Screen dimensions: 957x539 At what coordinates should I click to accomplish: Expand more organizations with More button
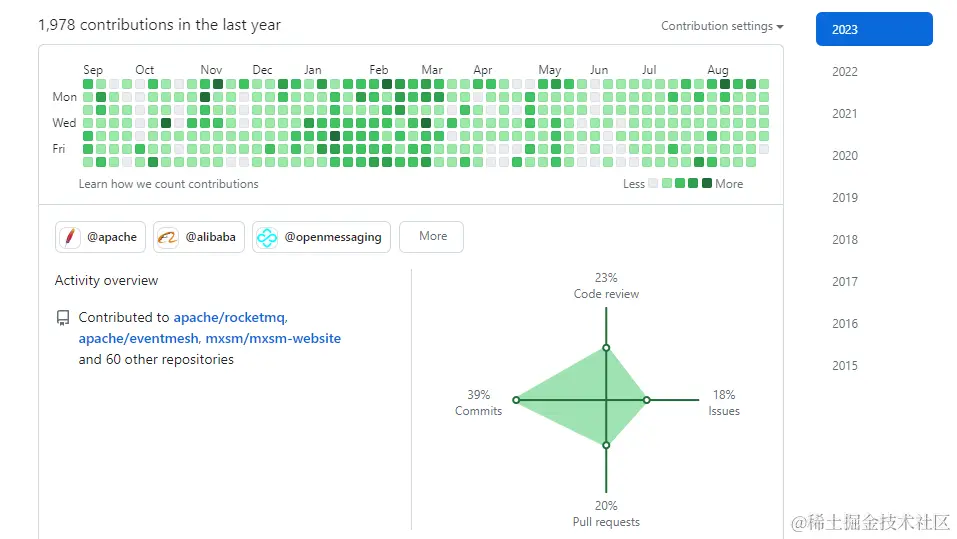point(431,237)
